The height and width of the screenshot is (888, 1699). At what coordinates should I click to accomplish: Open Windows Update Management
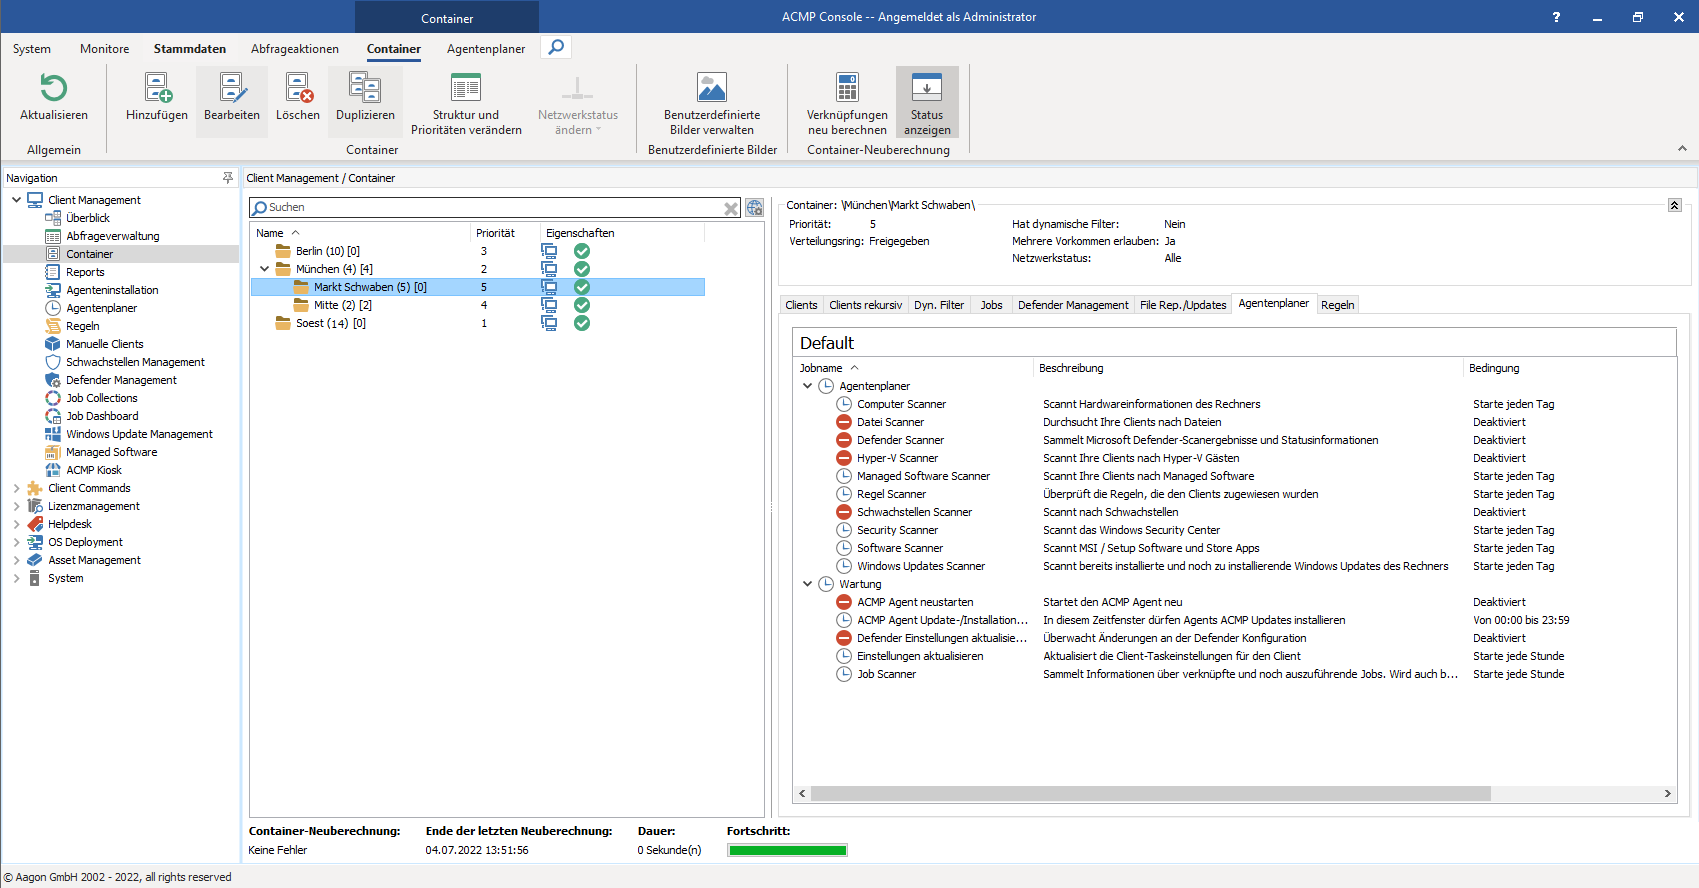point(139,434)
